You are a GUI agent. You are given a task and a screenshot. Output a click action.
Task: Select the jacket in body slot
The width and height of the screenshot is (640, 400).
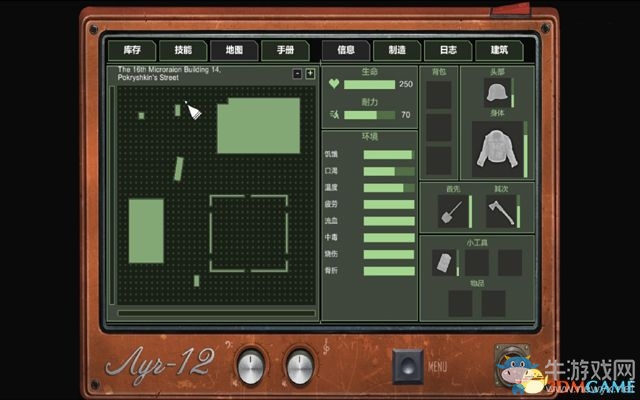click(497, 149)
